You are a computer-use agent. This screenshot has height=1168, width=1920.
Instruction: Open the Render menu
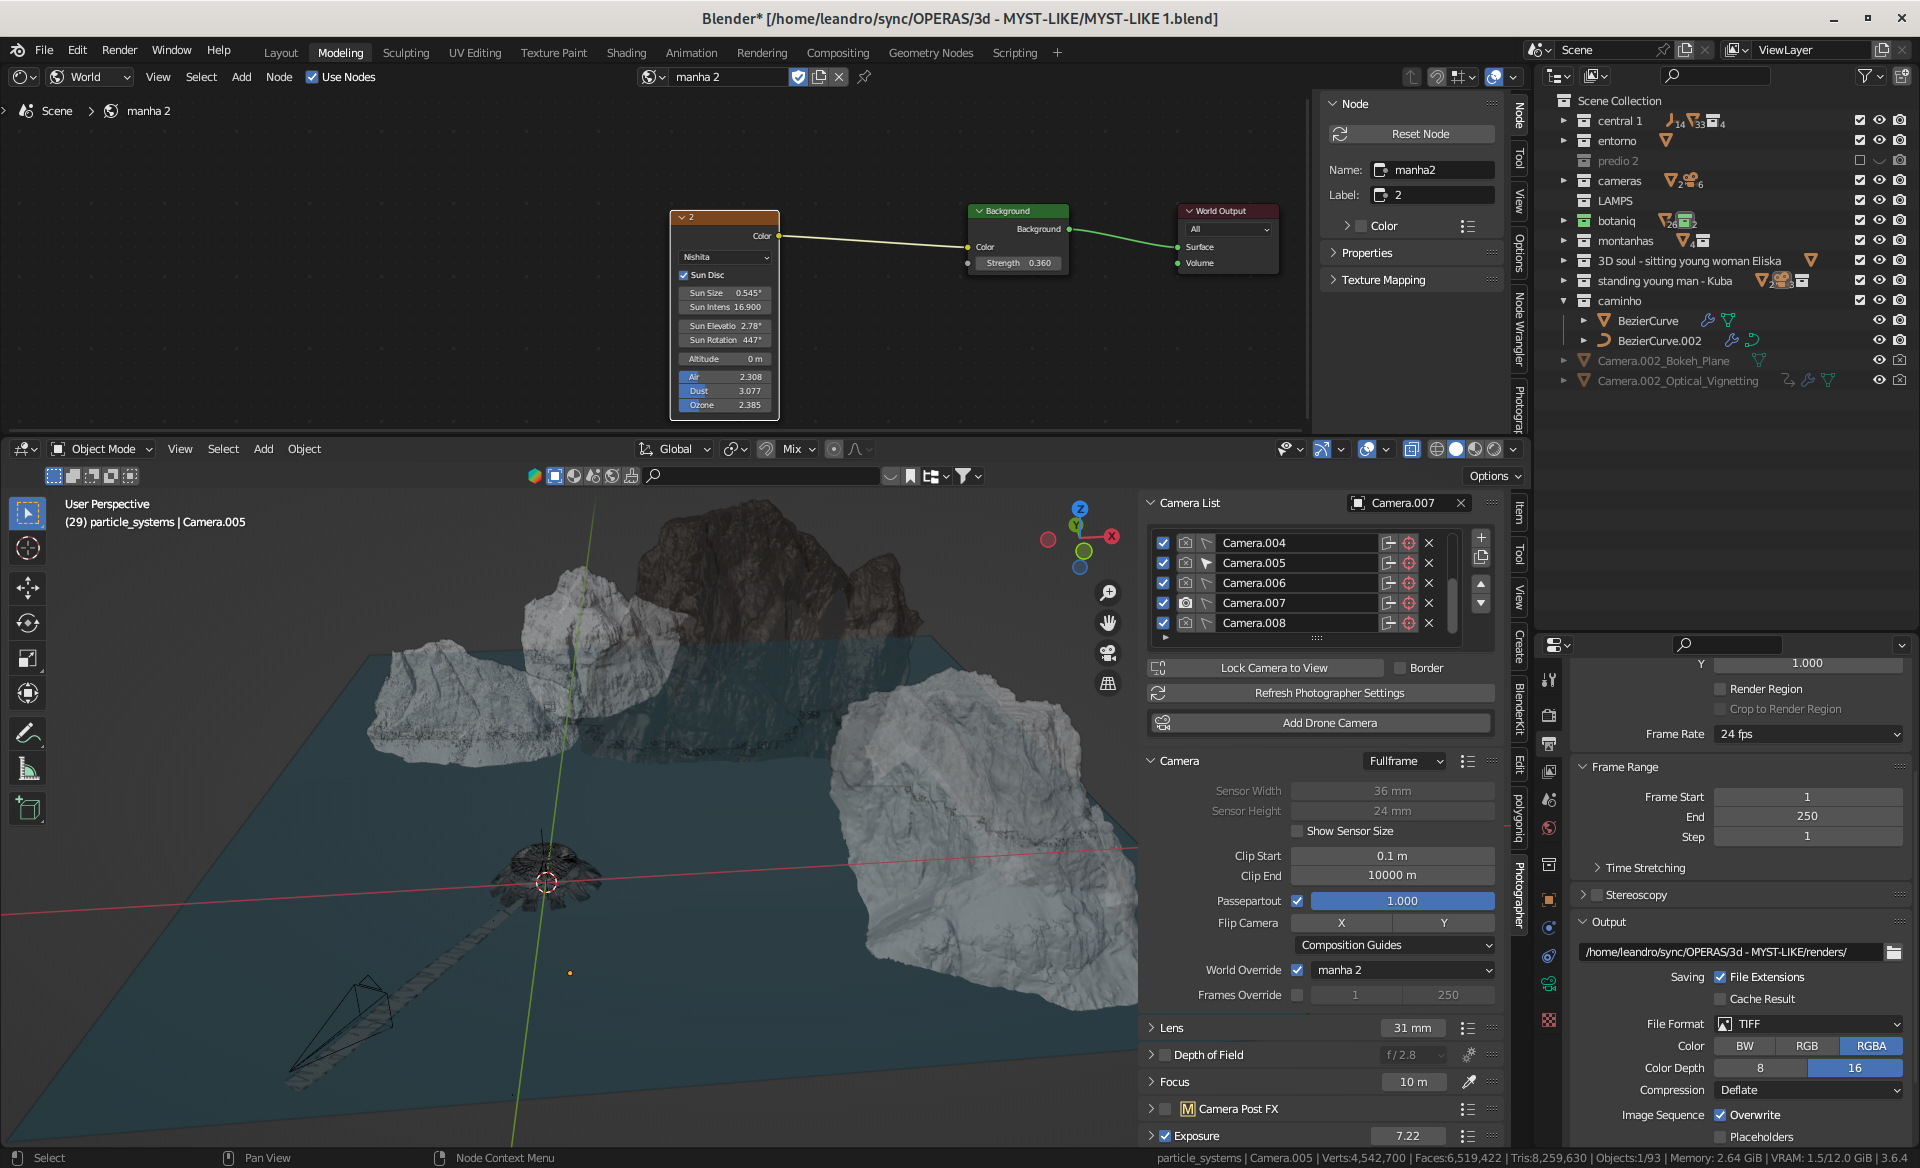[x=119, y=50]
